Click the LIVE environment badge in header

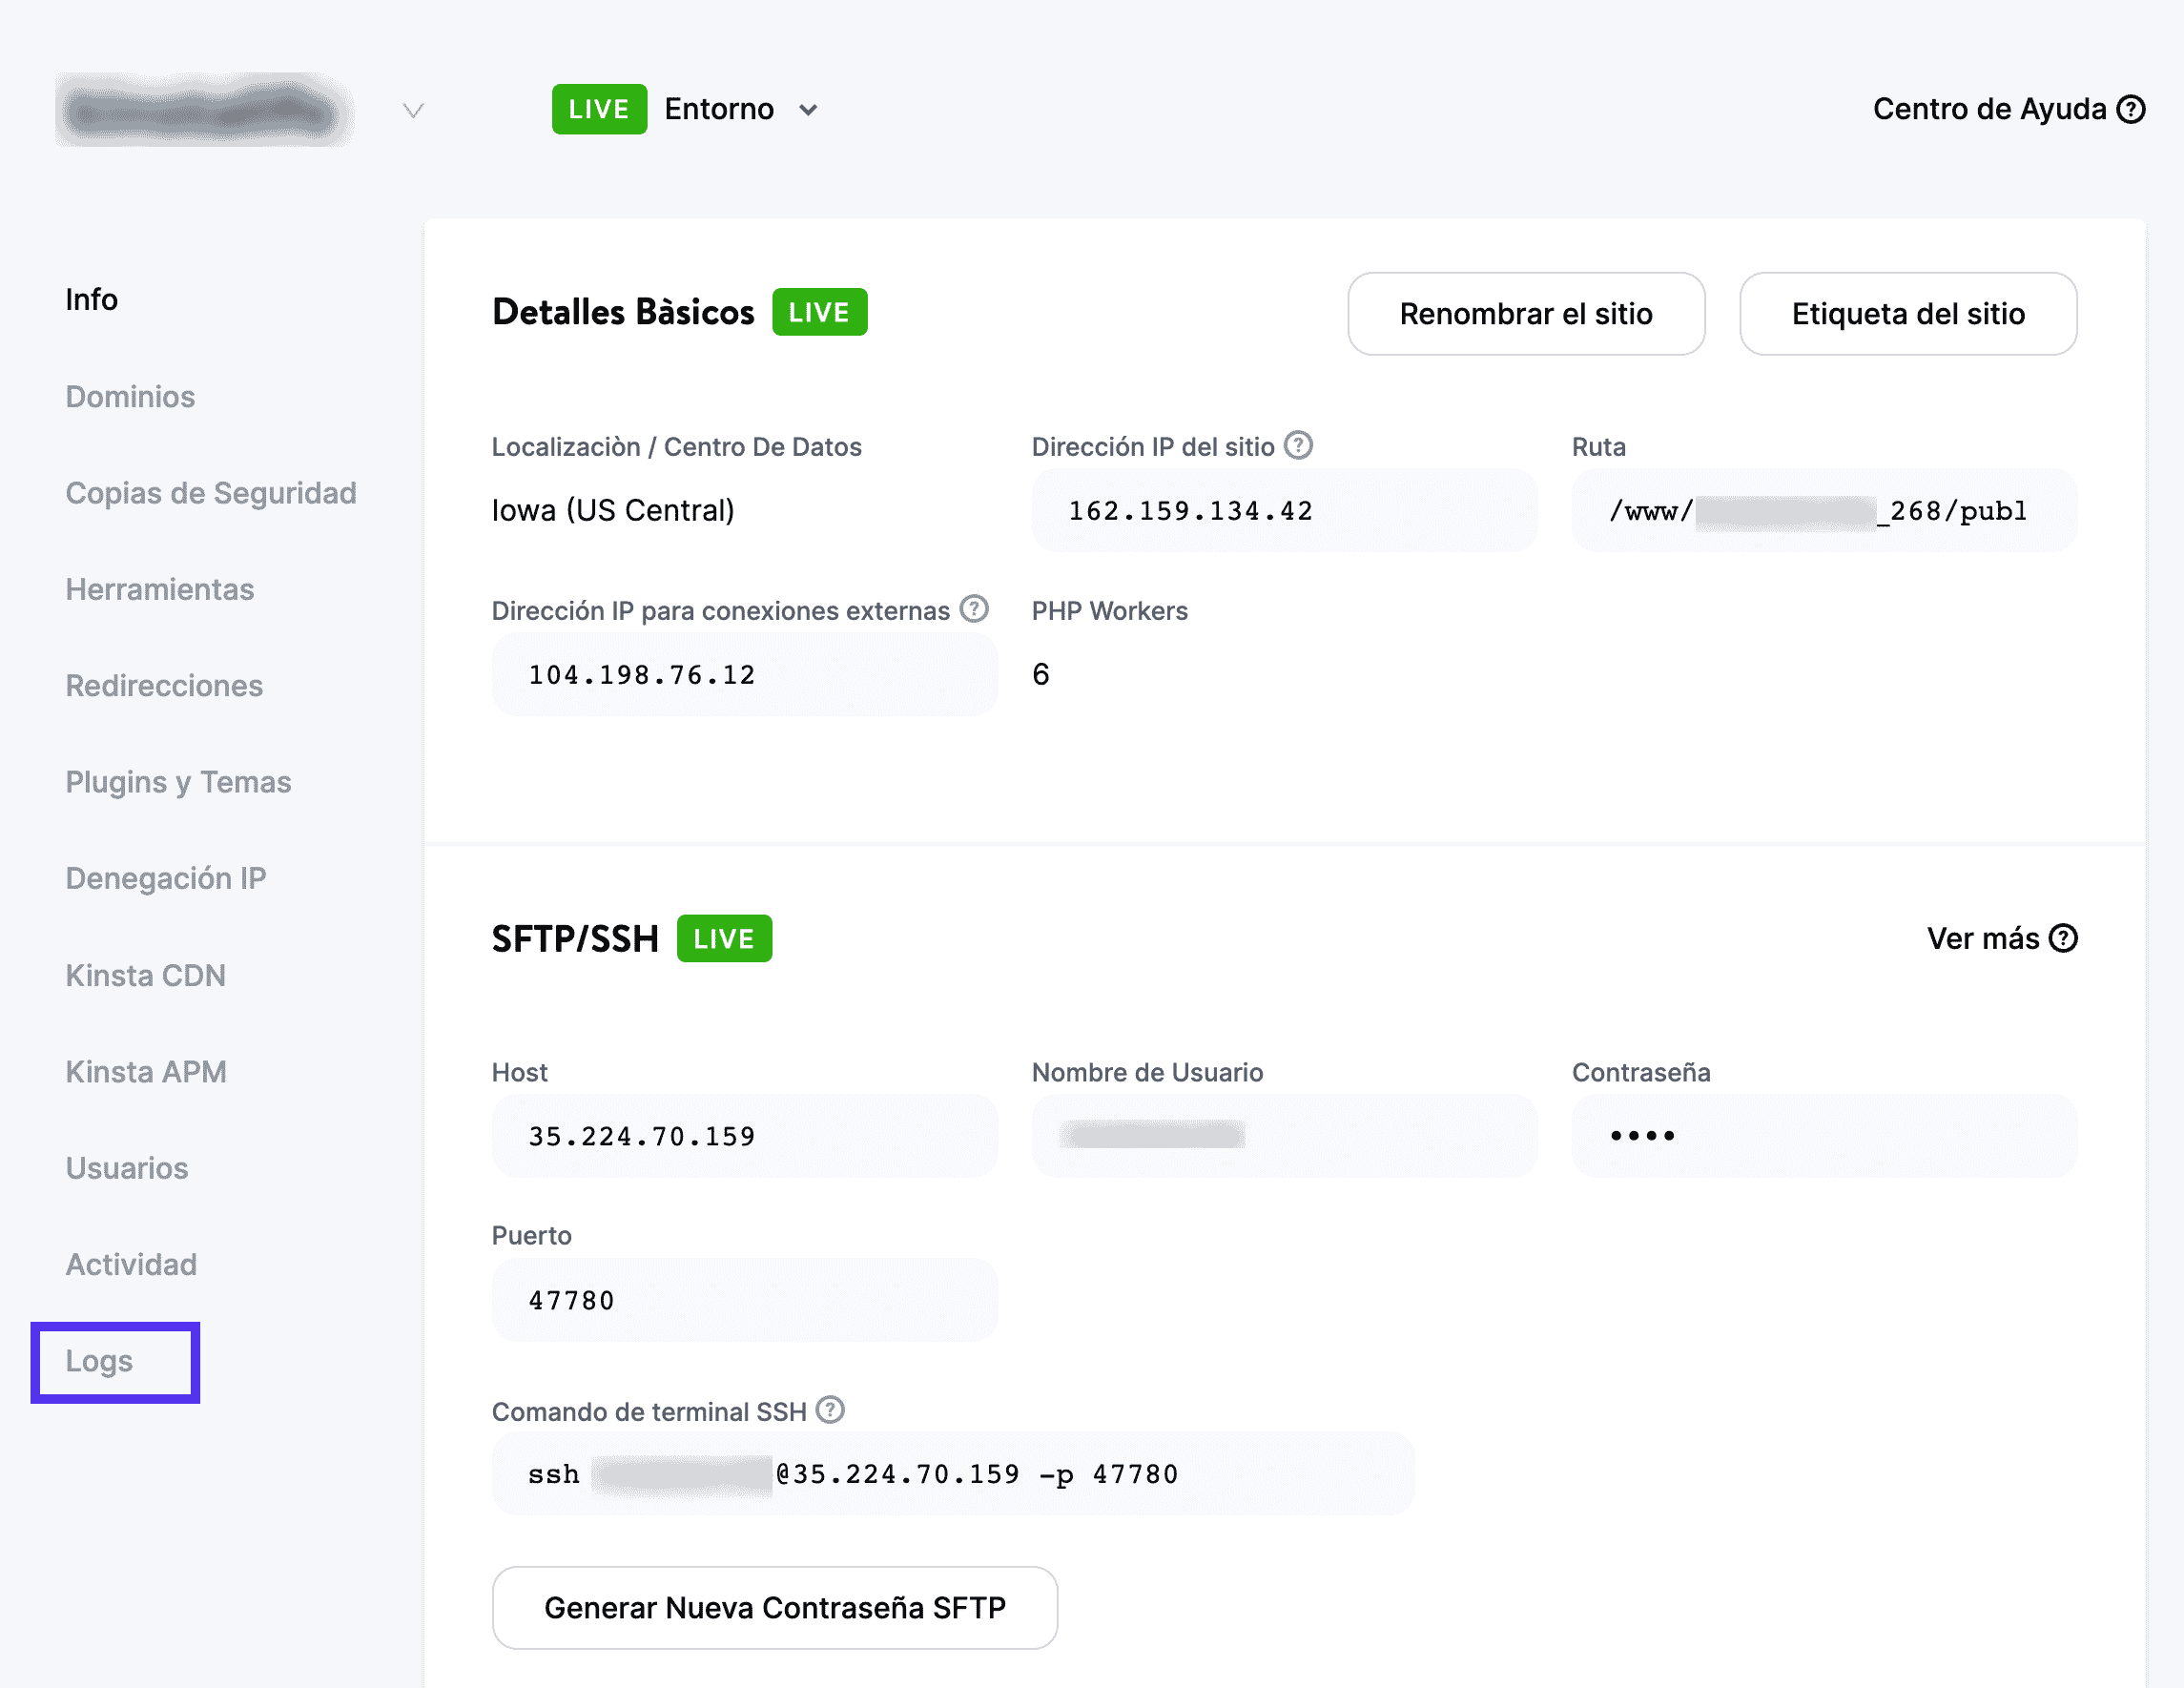click(x=599, y=109)
